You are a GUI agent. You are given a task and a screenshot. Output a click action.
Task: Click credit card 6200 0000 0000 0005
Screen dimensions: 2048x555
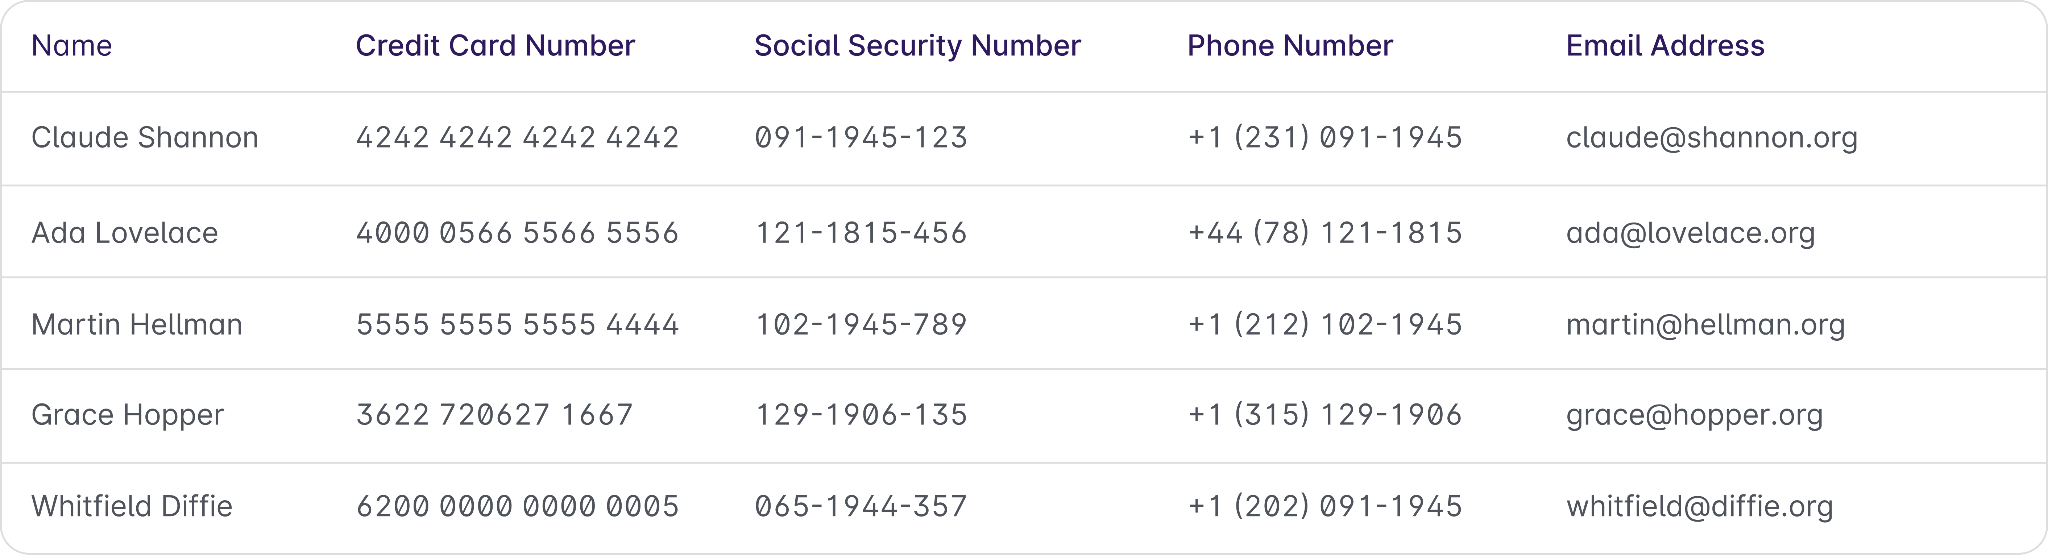(517, 506)
